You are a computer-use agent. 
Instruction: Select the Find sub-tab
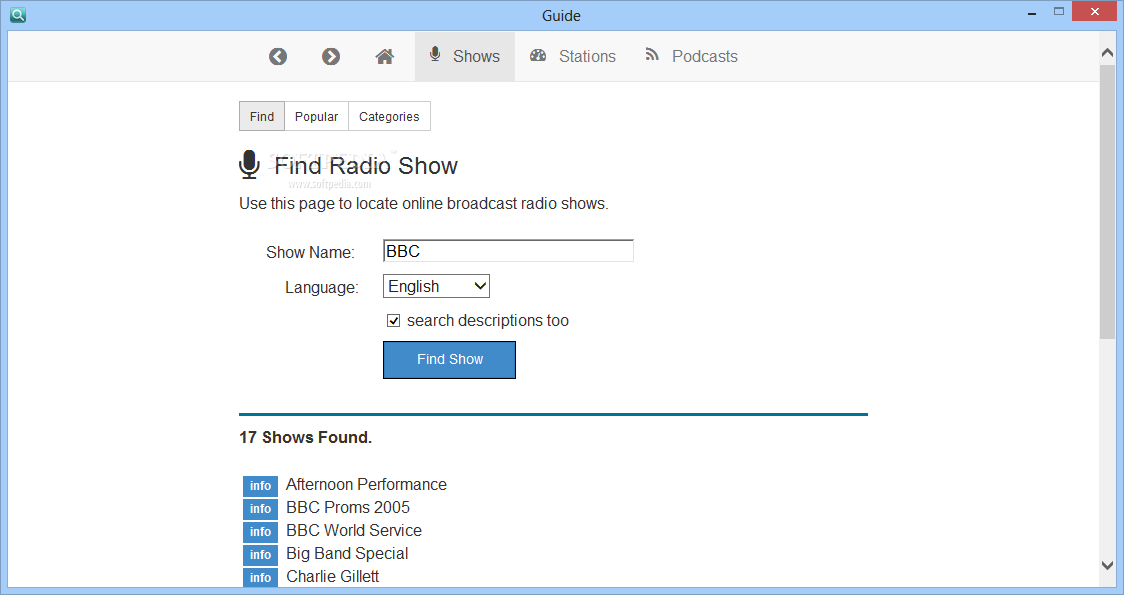point(262,116)
